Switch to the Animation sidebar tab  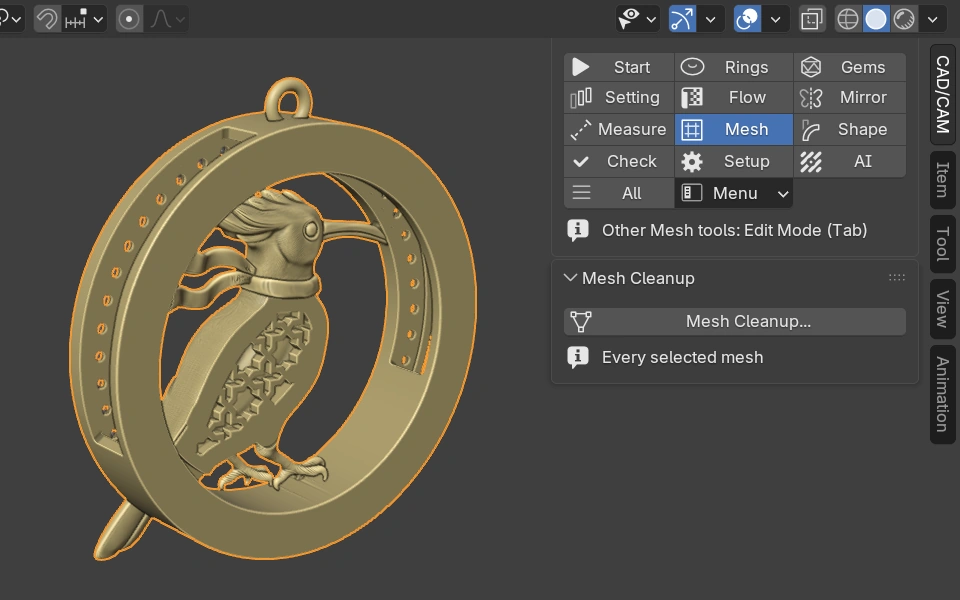942,394
